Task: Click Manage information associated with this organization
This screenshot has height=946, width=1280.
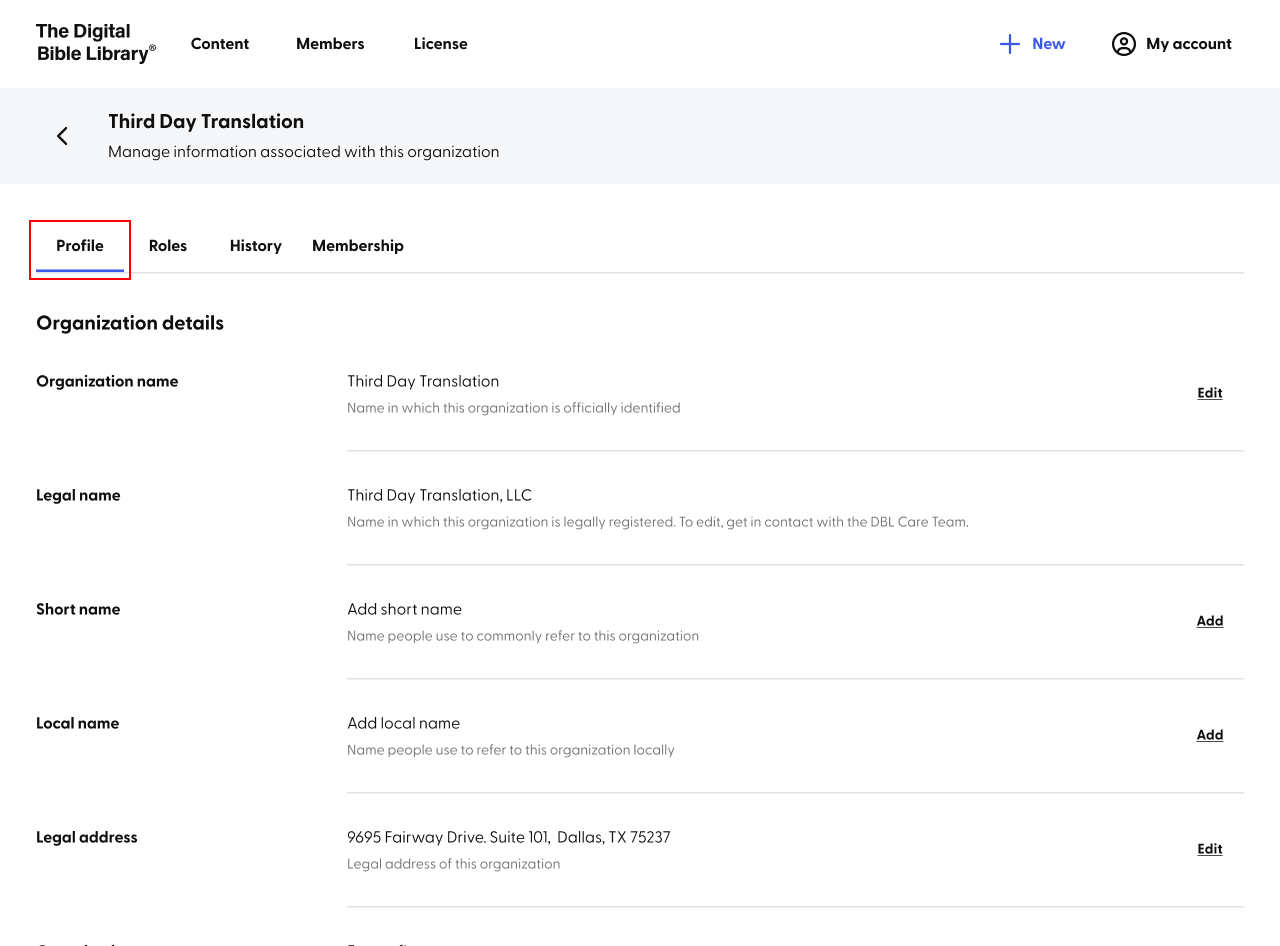Action: coord(304,152)
